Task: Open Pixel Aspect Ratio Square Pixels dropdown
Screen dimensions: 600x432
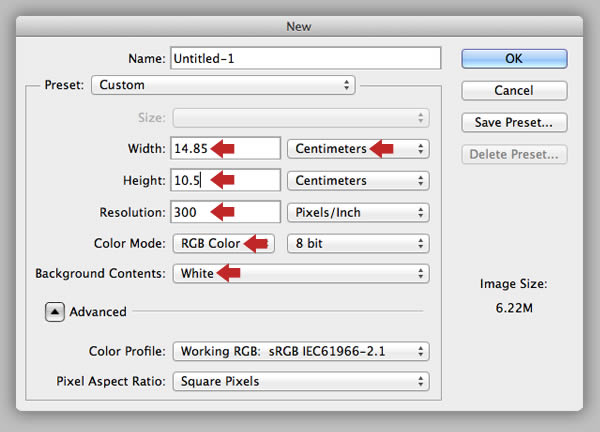Action: (x=301, y=381)
